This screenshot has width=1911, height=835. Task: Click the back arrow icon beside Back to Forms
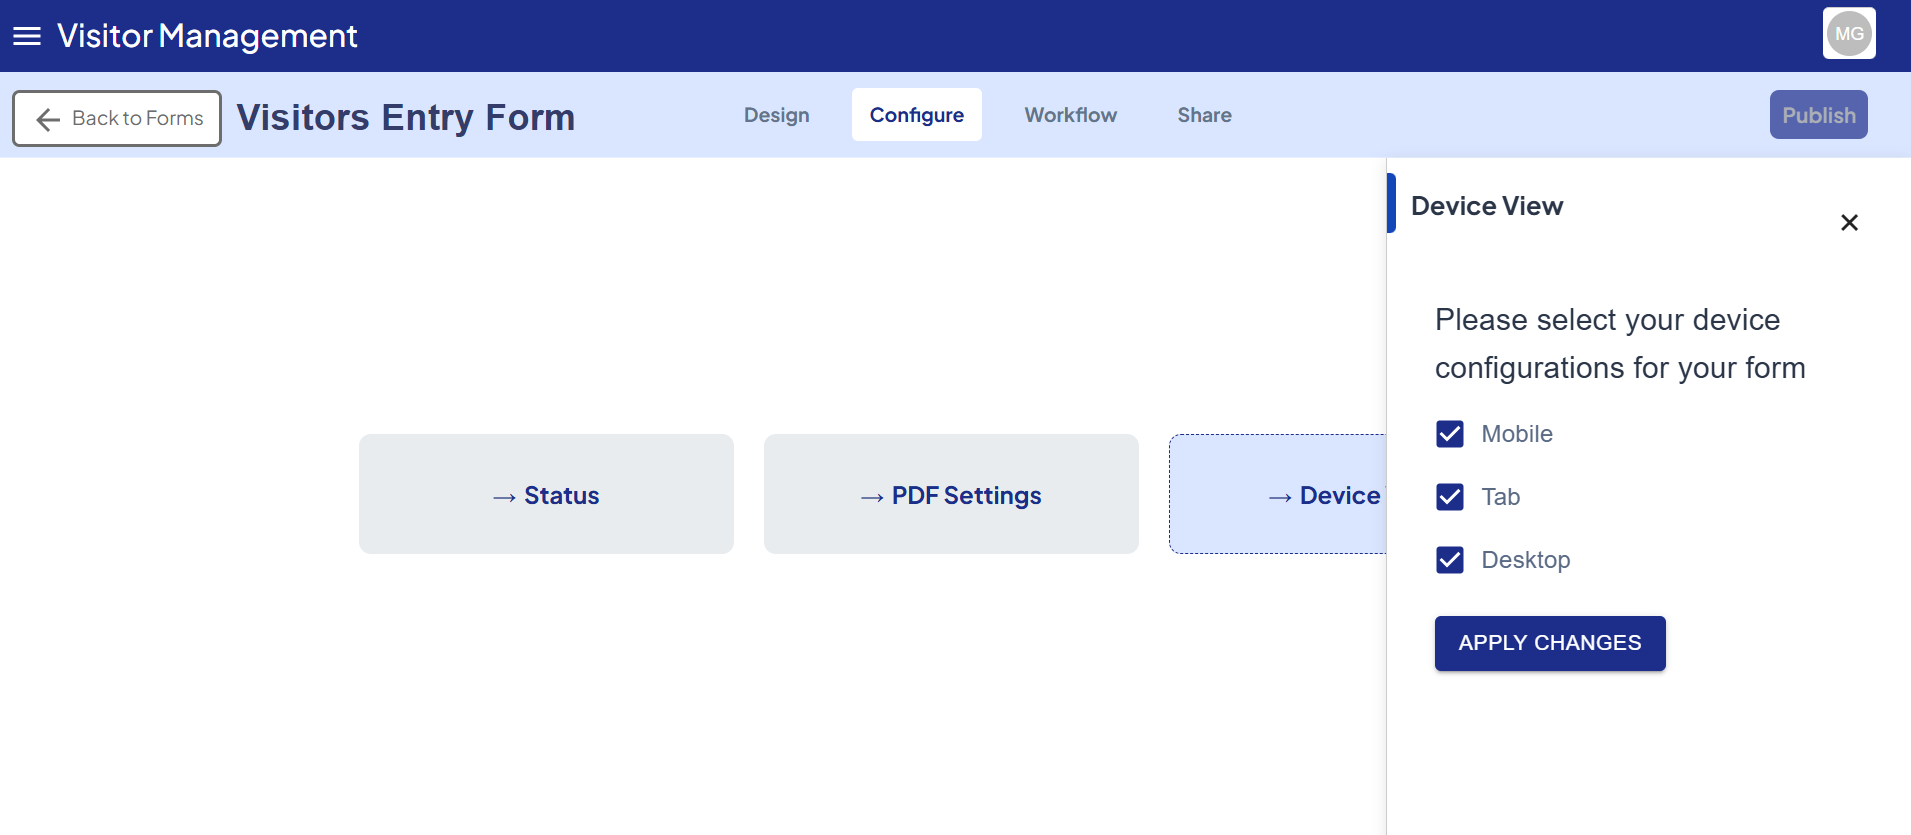click(48, 119)
